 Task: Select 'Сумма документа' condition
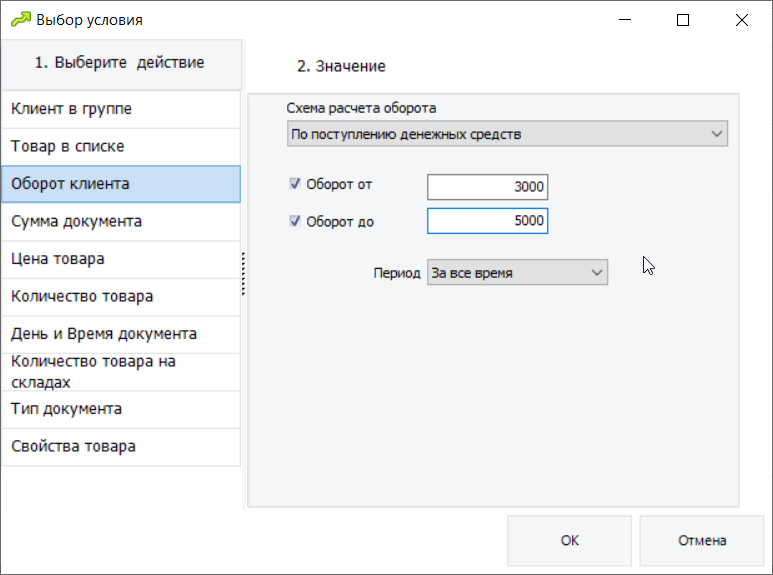[x=121, y=221]
